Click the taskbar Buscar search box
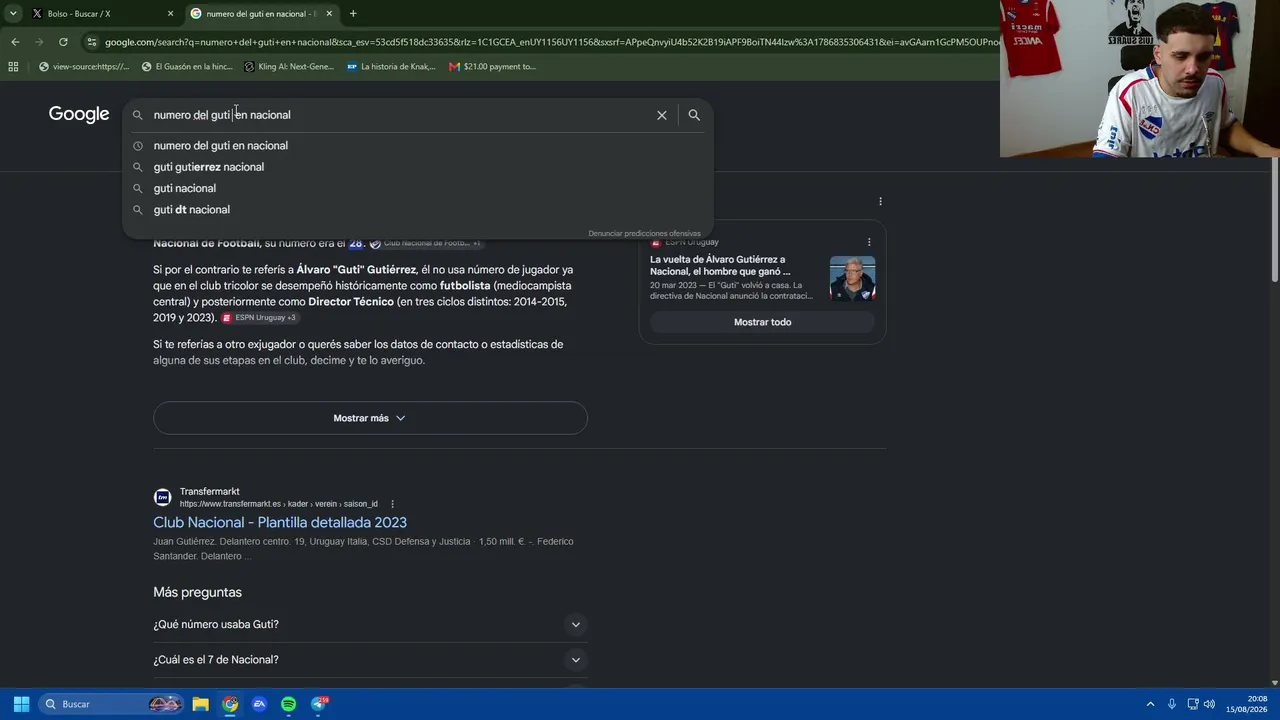 click(111, 704)
